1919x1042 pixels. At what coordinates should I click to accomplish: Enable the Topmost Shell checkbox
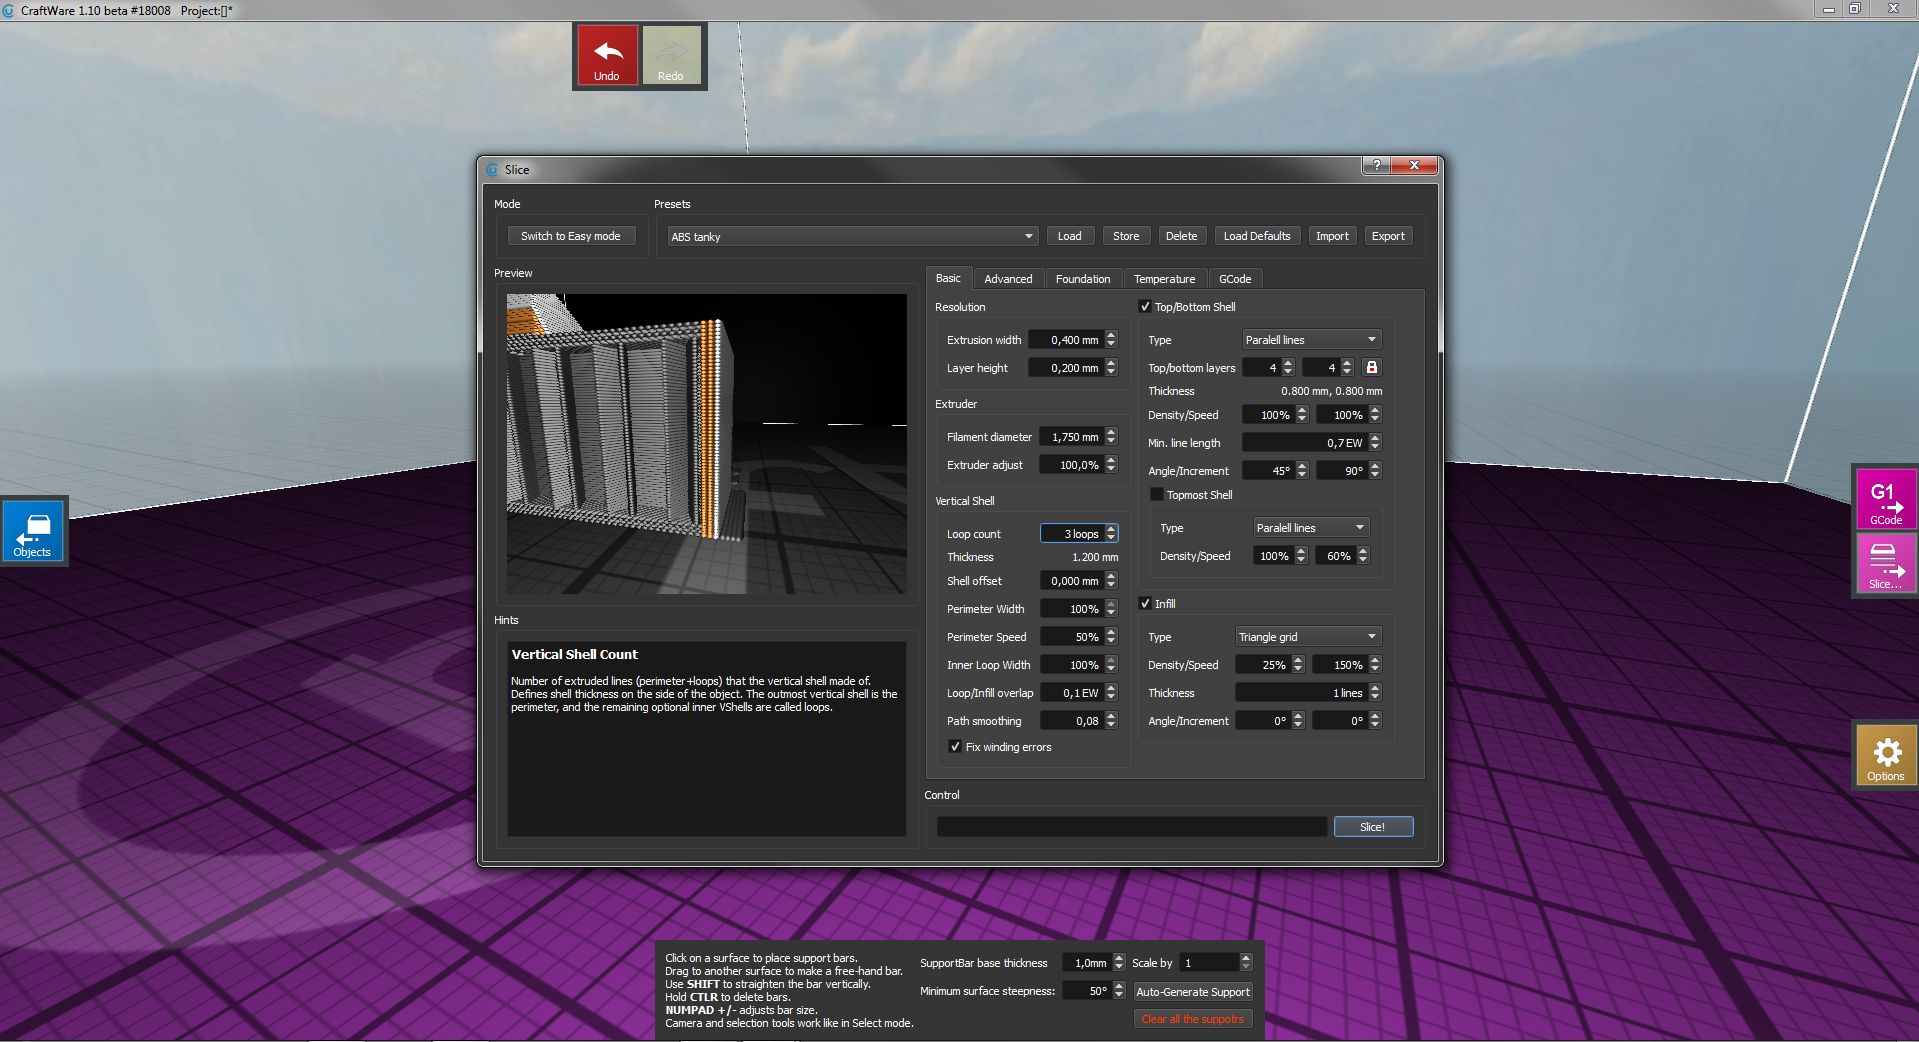point(1157,495)
